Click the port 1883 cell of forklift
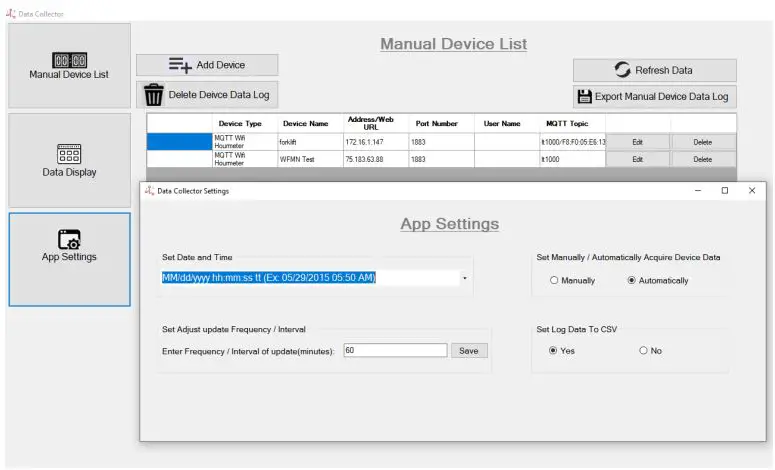This screenshot has height=470, width=775. [441, 142]
